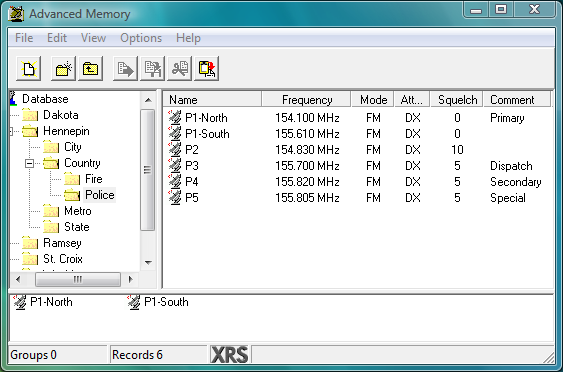Click the St. Croix folder icon

pyautogui.click(x=30, y=259)
